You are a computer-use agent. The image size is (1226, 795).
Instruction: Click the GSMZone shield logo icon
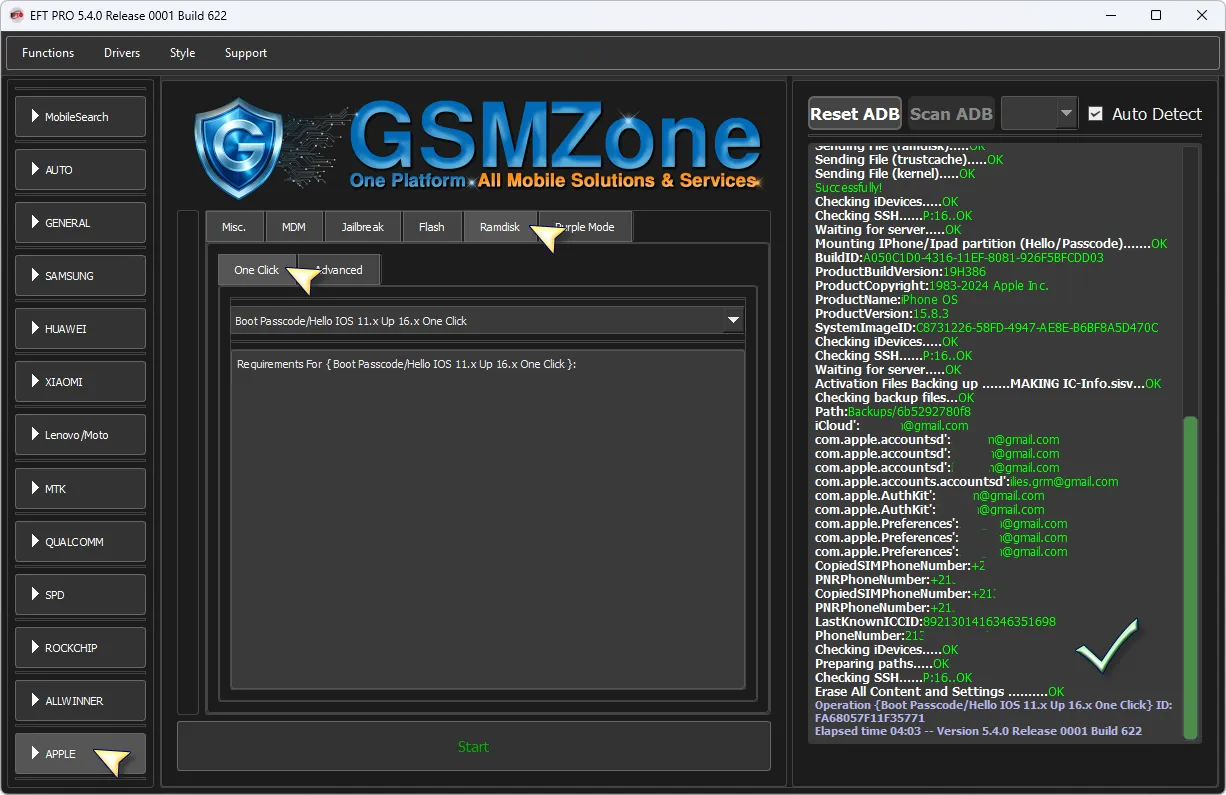[x=224, y=147]
